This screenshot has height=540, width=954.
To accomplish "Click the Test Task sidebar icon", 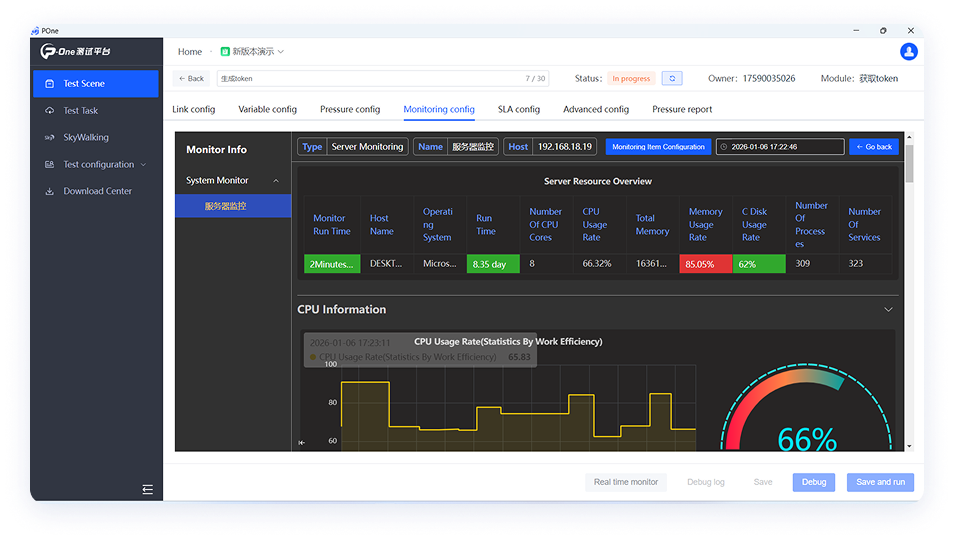I will click(50, 111).
